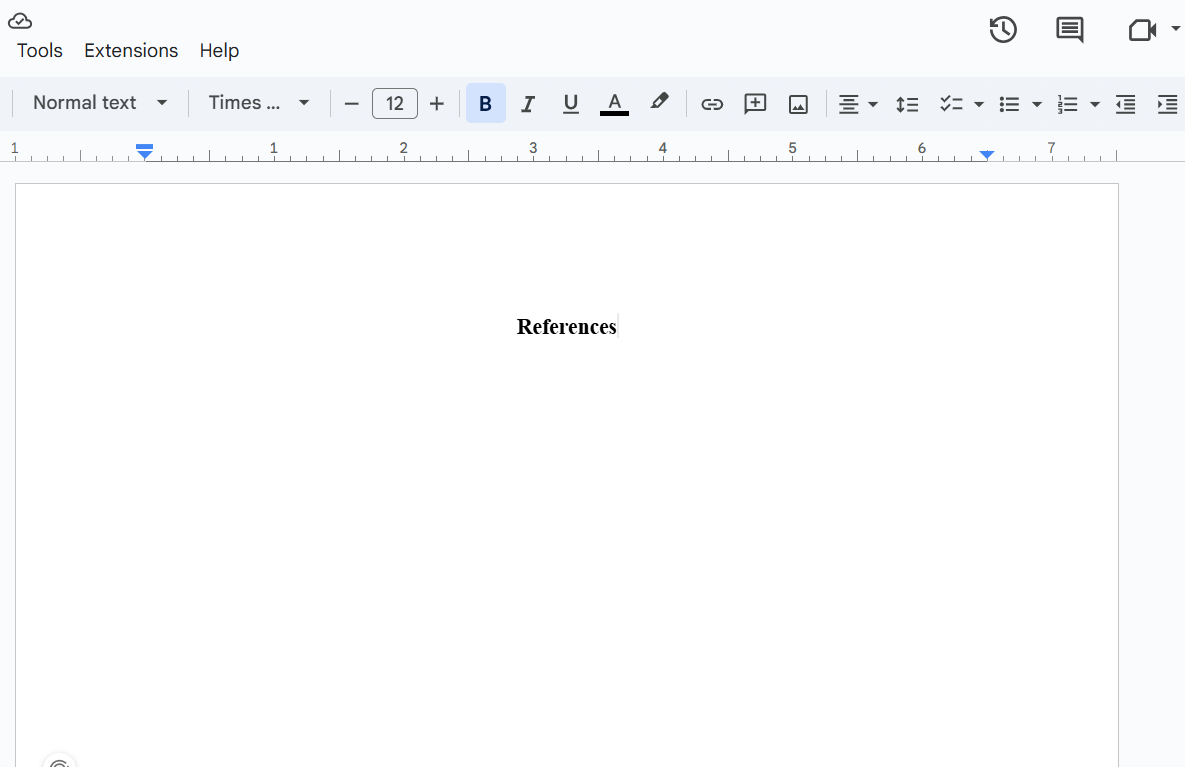Image resolution: width=1185 pixels, height=767 pixels.
Task: Insert a link
Action: tap(712, 103)
